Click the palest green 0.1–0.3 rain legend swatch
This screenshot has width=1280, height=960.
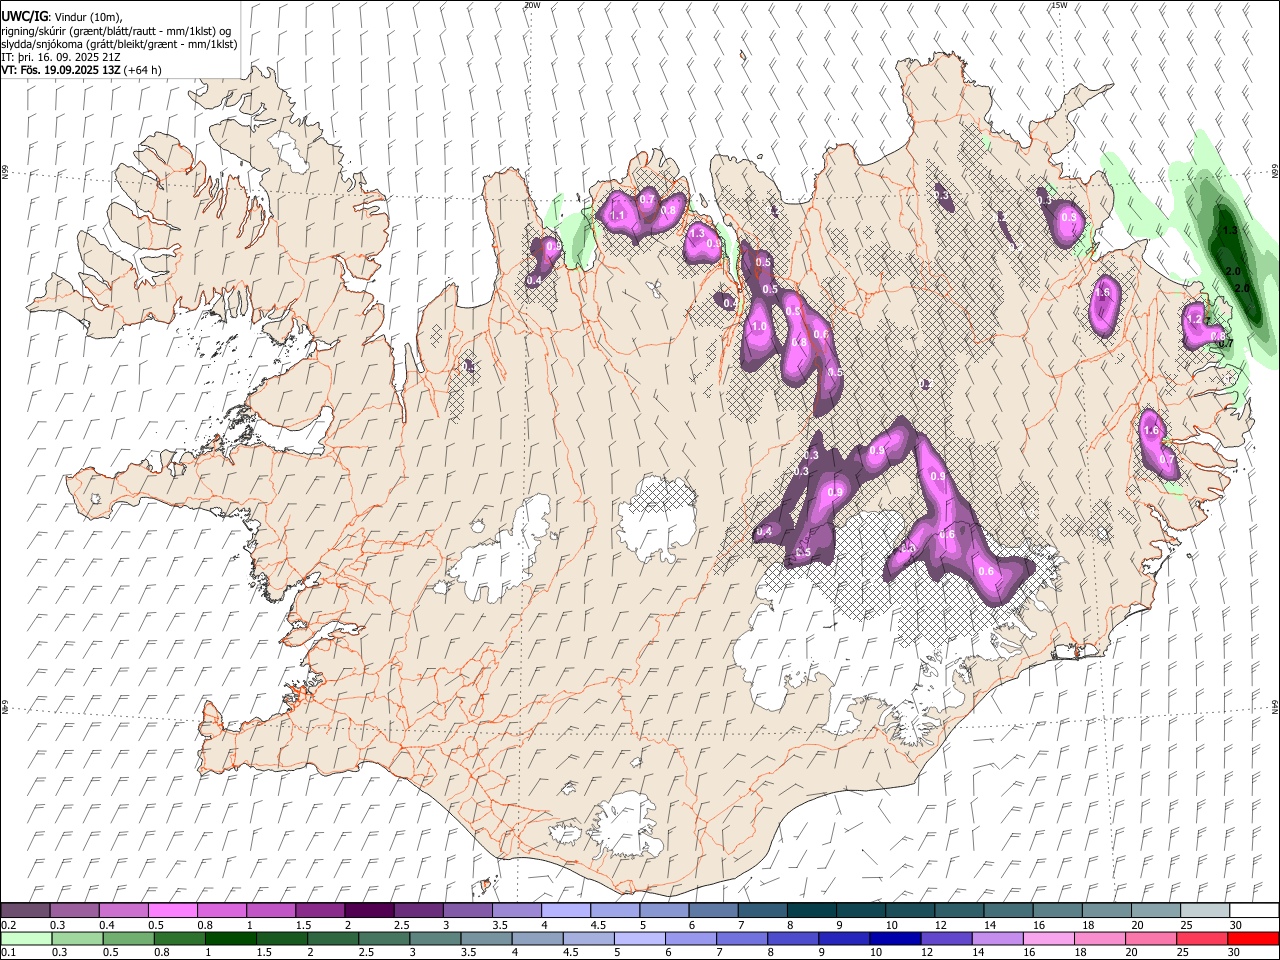tap(26, 938)
